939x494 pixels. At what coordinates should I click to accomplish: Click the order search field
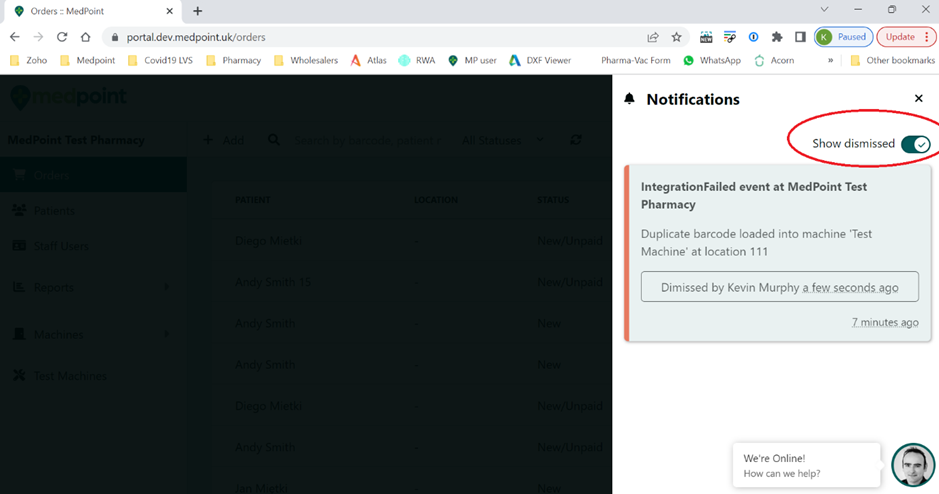366,140
